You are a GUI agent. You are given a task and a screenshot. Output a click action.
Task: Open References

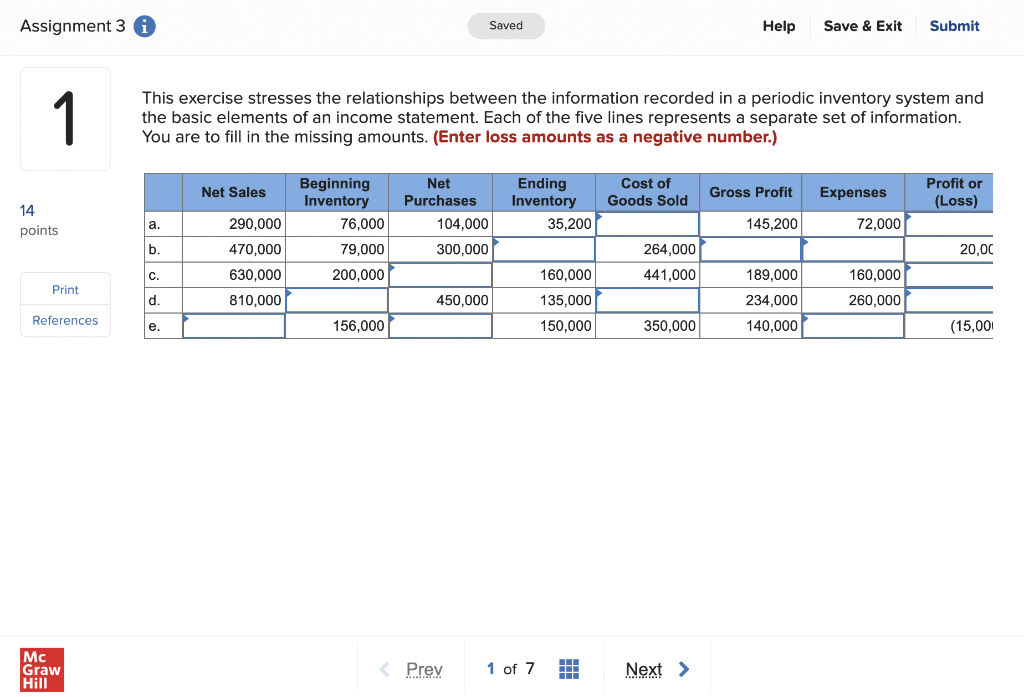65,320
